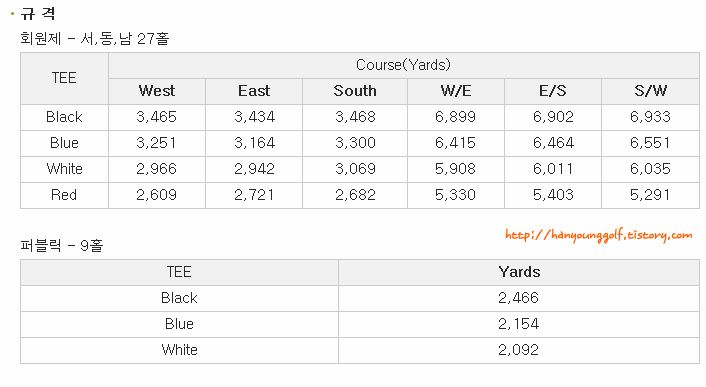The image size is (706, 387).
Task: Select the East column header
Action: click(254, 91)
